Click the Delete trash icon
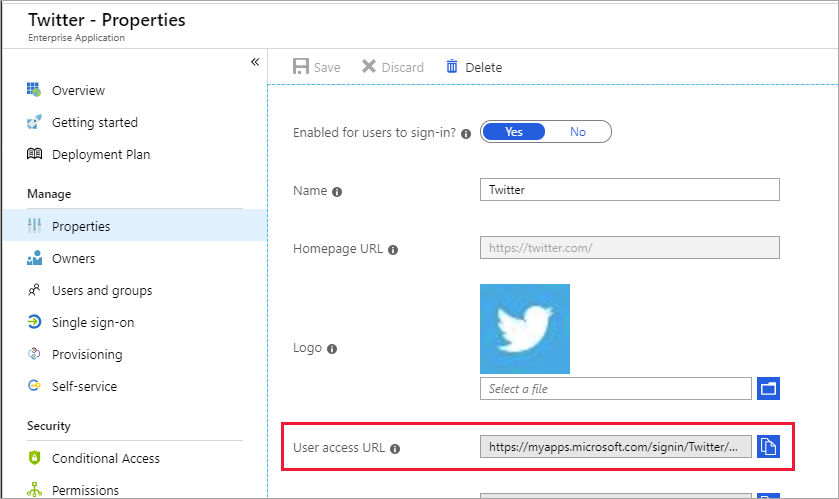This screenshot has width=839, height=499. click(x=452, y=67)
